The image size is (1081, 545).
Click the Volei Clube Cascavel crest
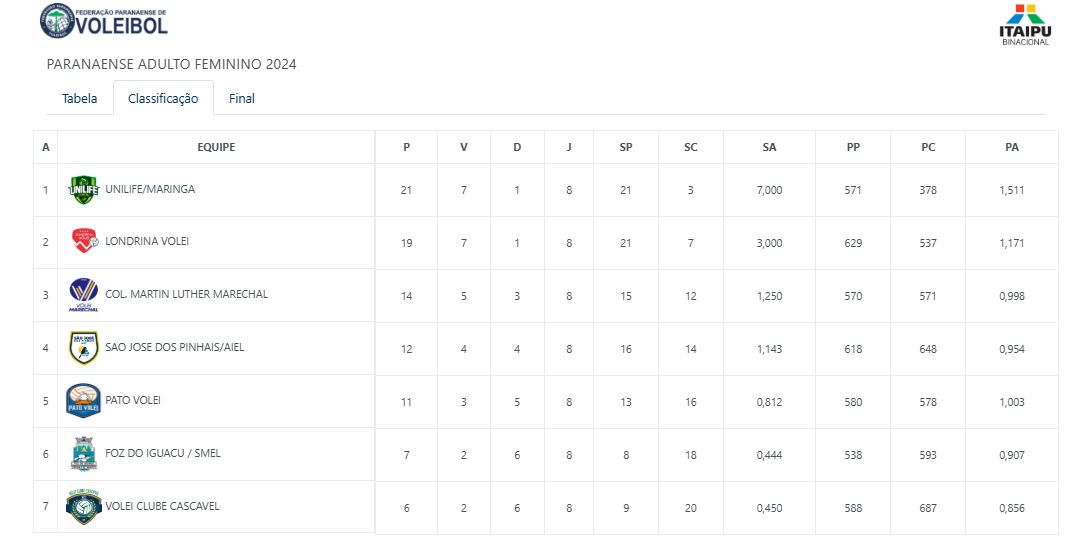(x=83, y=507)
